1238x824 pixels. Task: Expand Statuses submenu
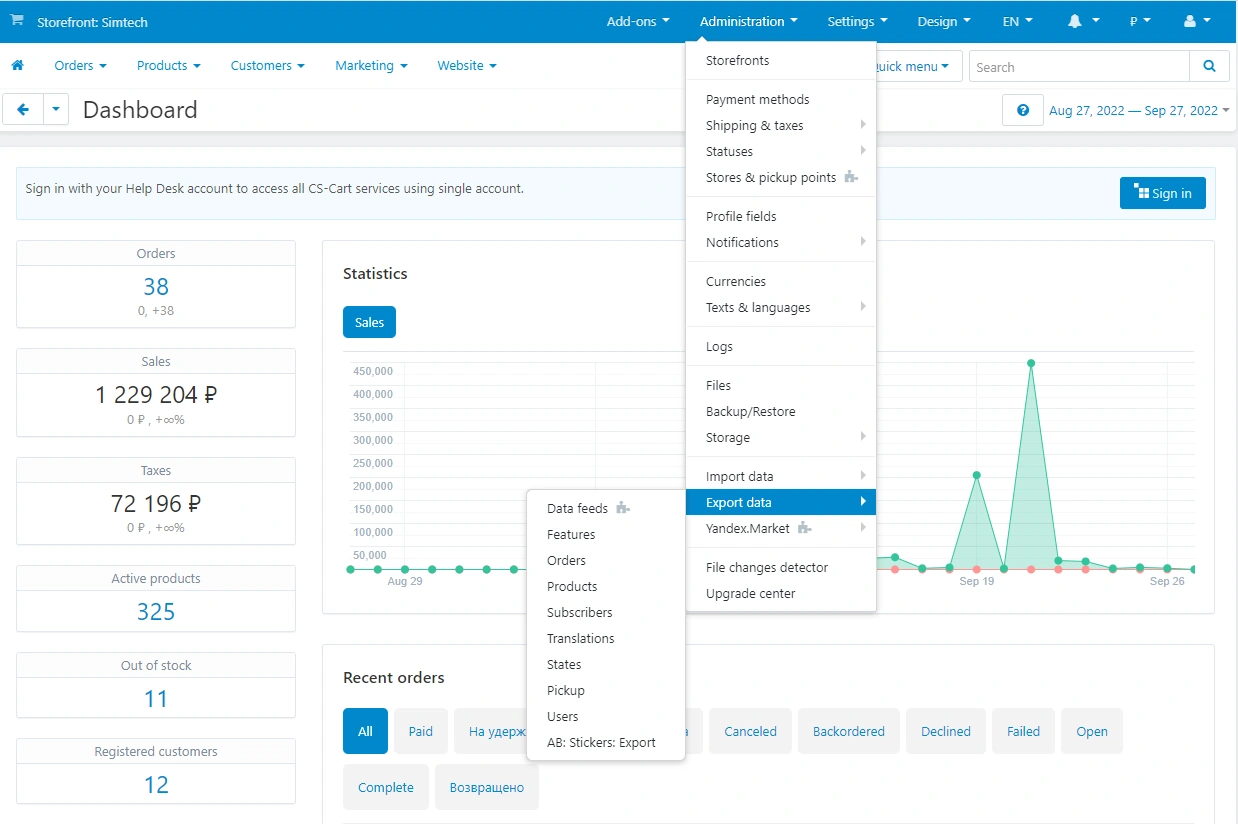(x=781, y=151)
